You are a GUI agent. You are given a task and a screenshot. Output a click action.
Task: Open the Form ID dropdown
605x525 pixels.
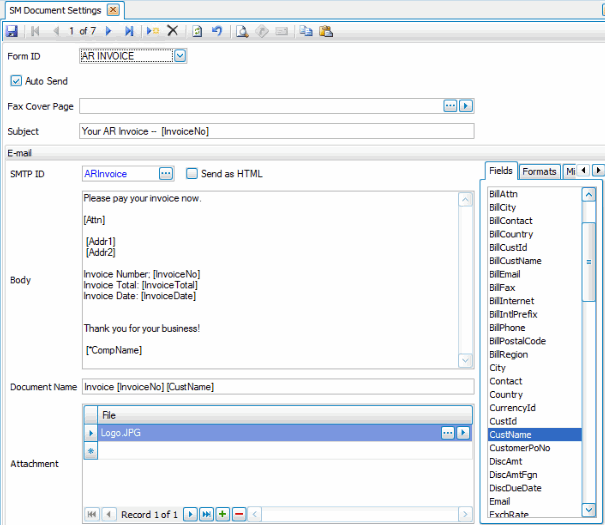point(180,56)
